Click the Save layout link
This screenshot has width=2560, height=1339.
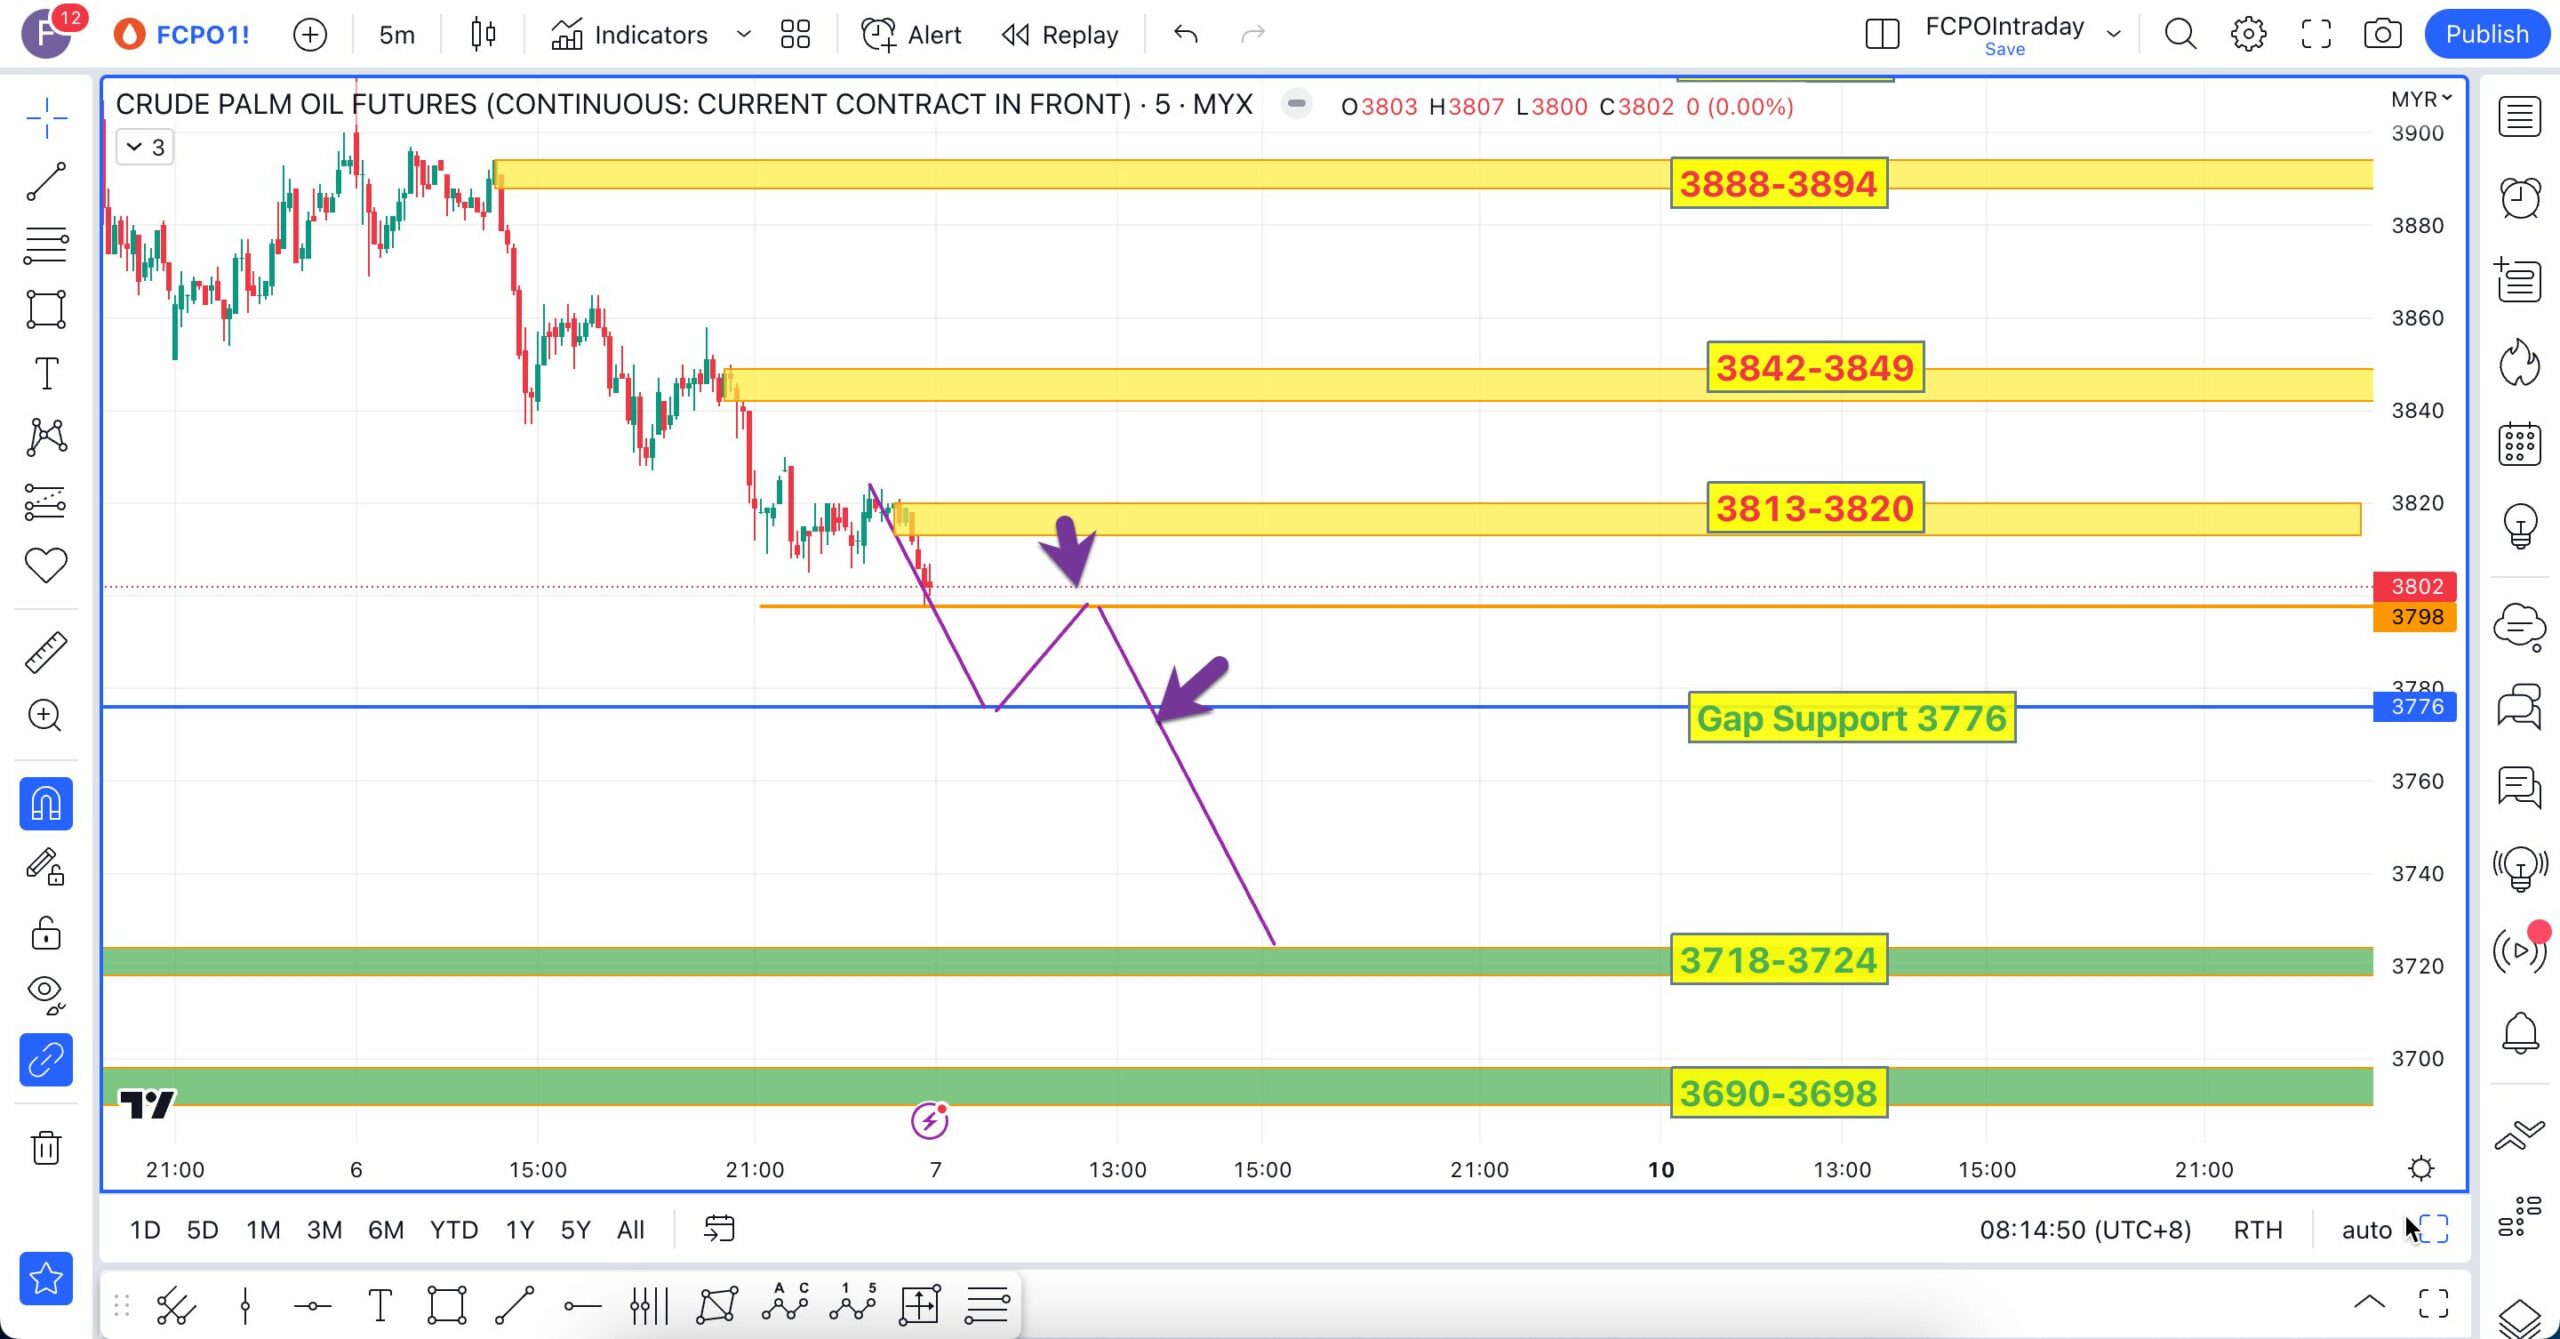click(x=2004, y=50)
